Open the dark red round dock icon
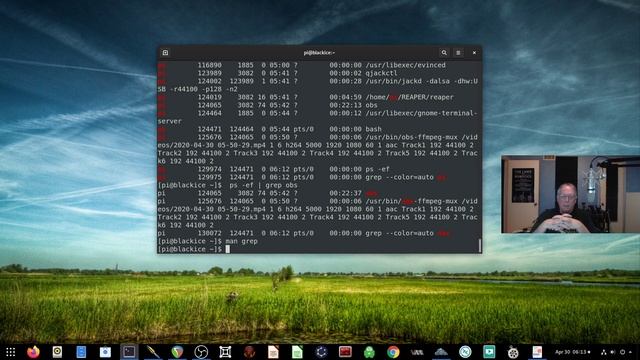 click(249, 352)
